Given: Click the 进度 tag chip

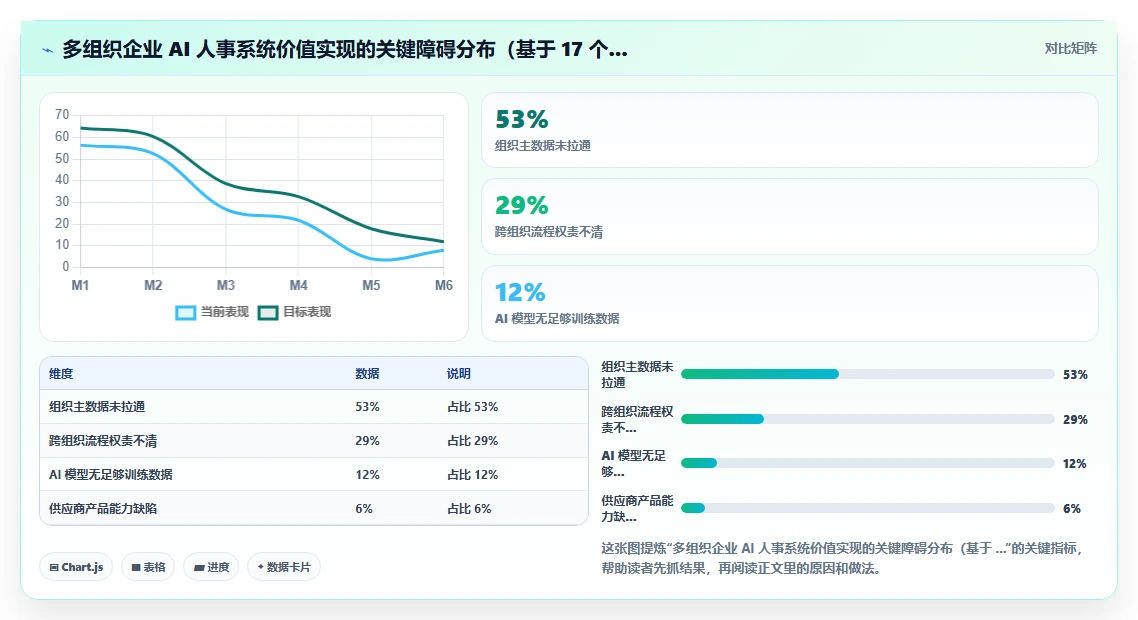Looking at the screenshot, I should (x=211, y=567).
